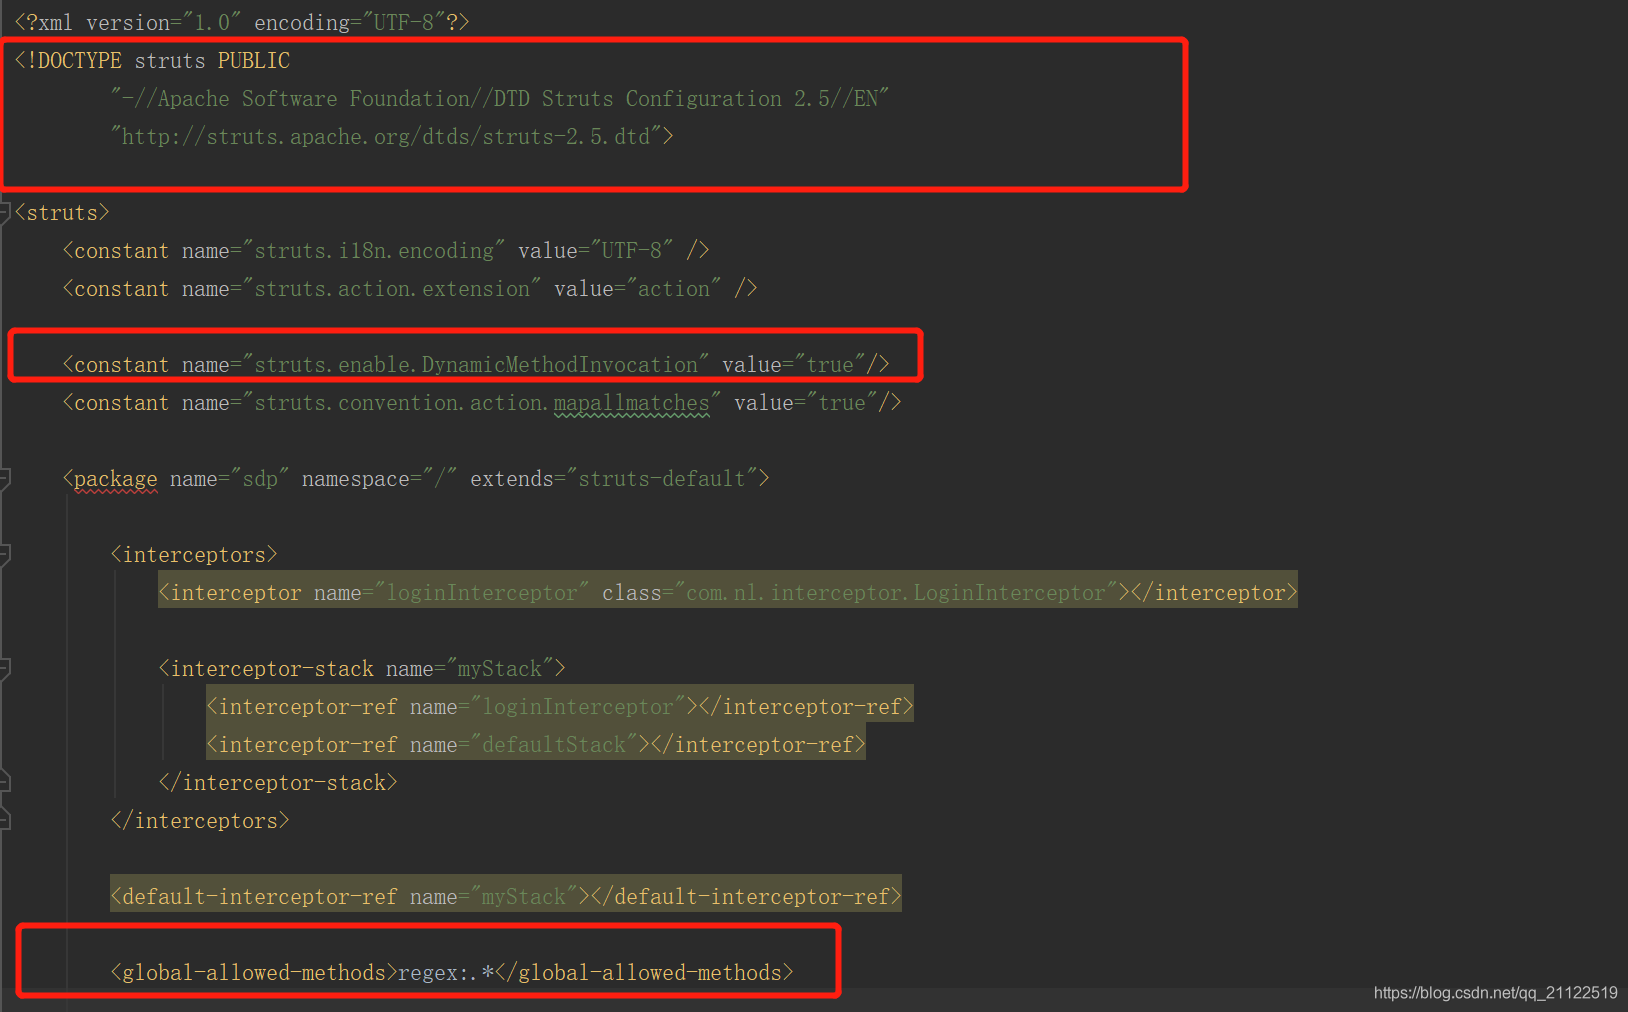This screenshot has height=1012, width=1628.
Task: Click encoding="UTF-8" in the xml declaration
Action: click(349, 22)
